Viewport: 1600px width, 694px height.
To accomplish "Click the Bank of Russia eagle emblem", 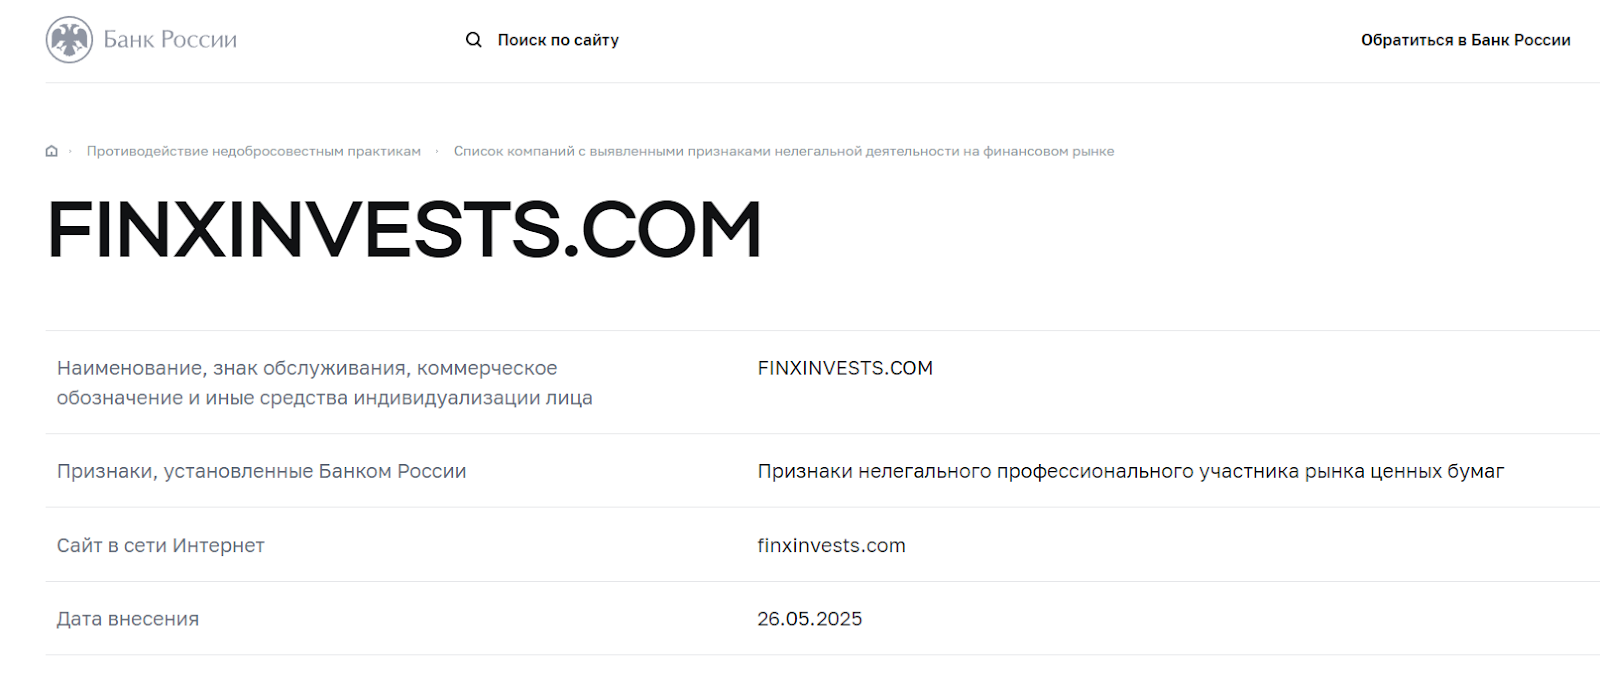I will pos(69,40).
